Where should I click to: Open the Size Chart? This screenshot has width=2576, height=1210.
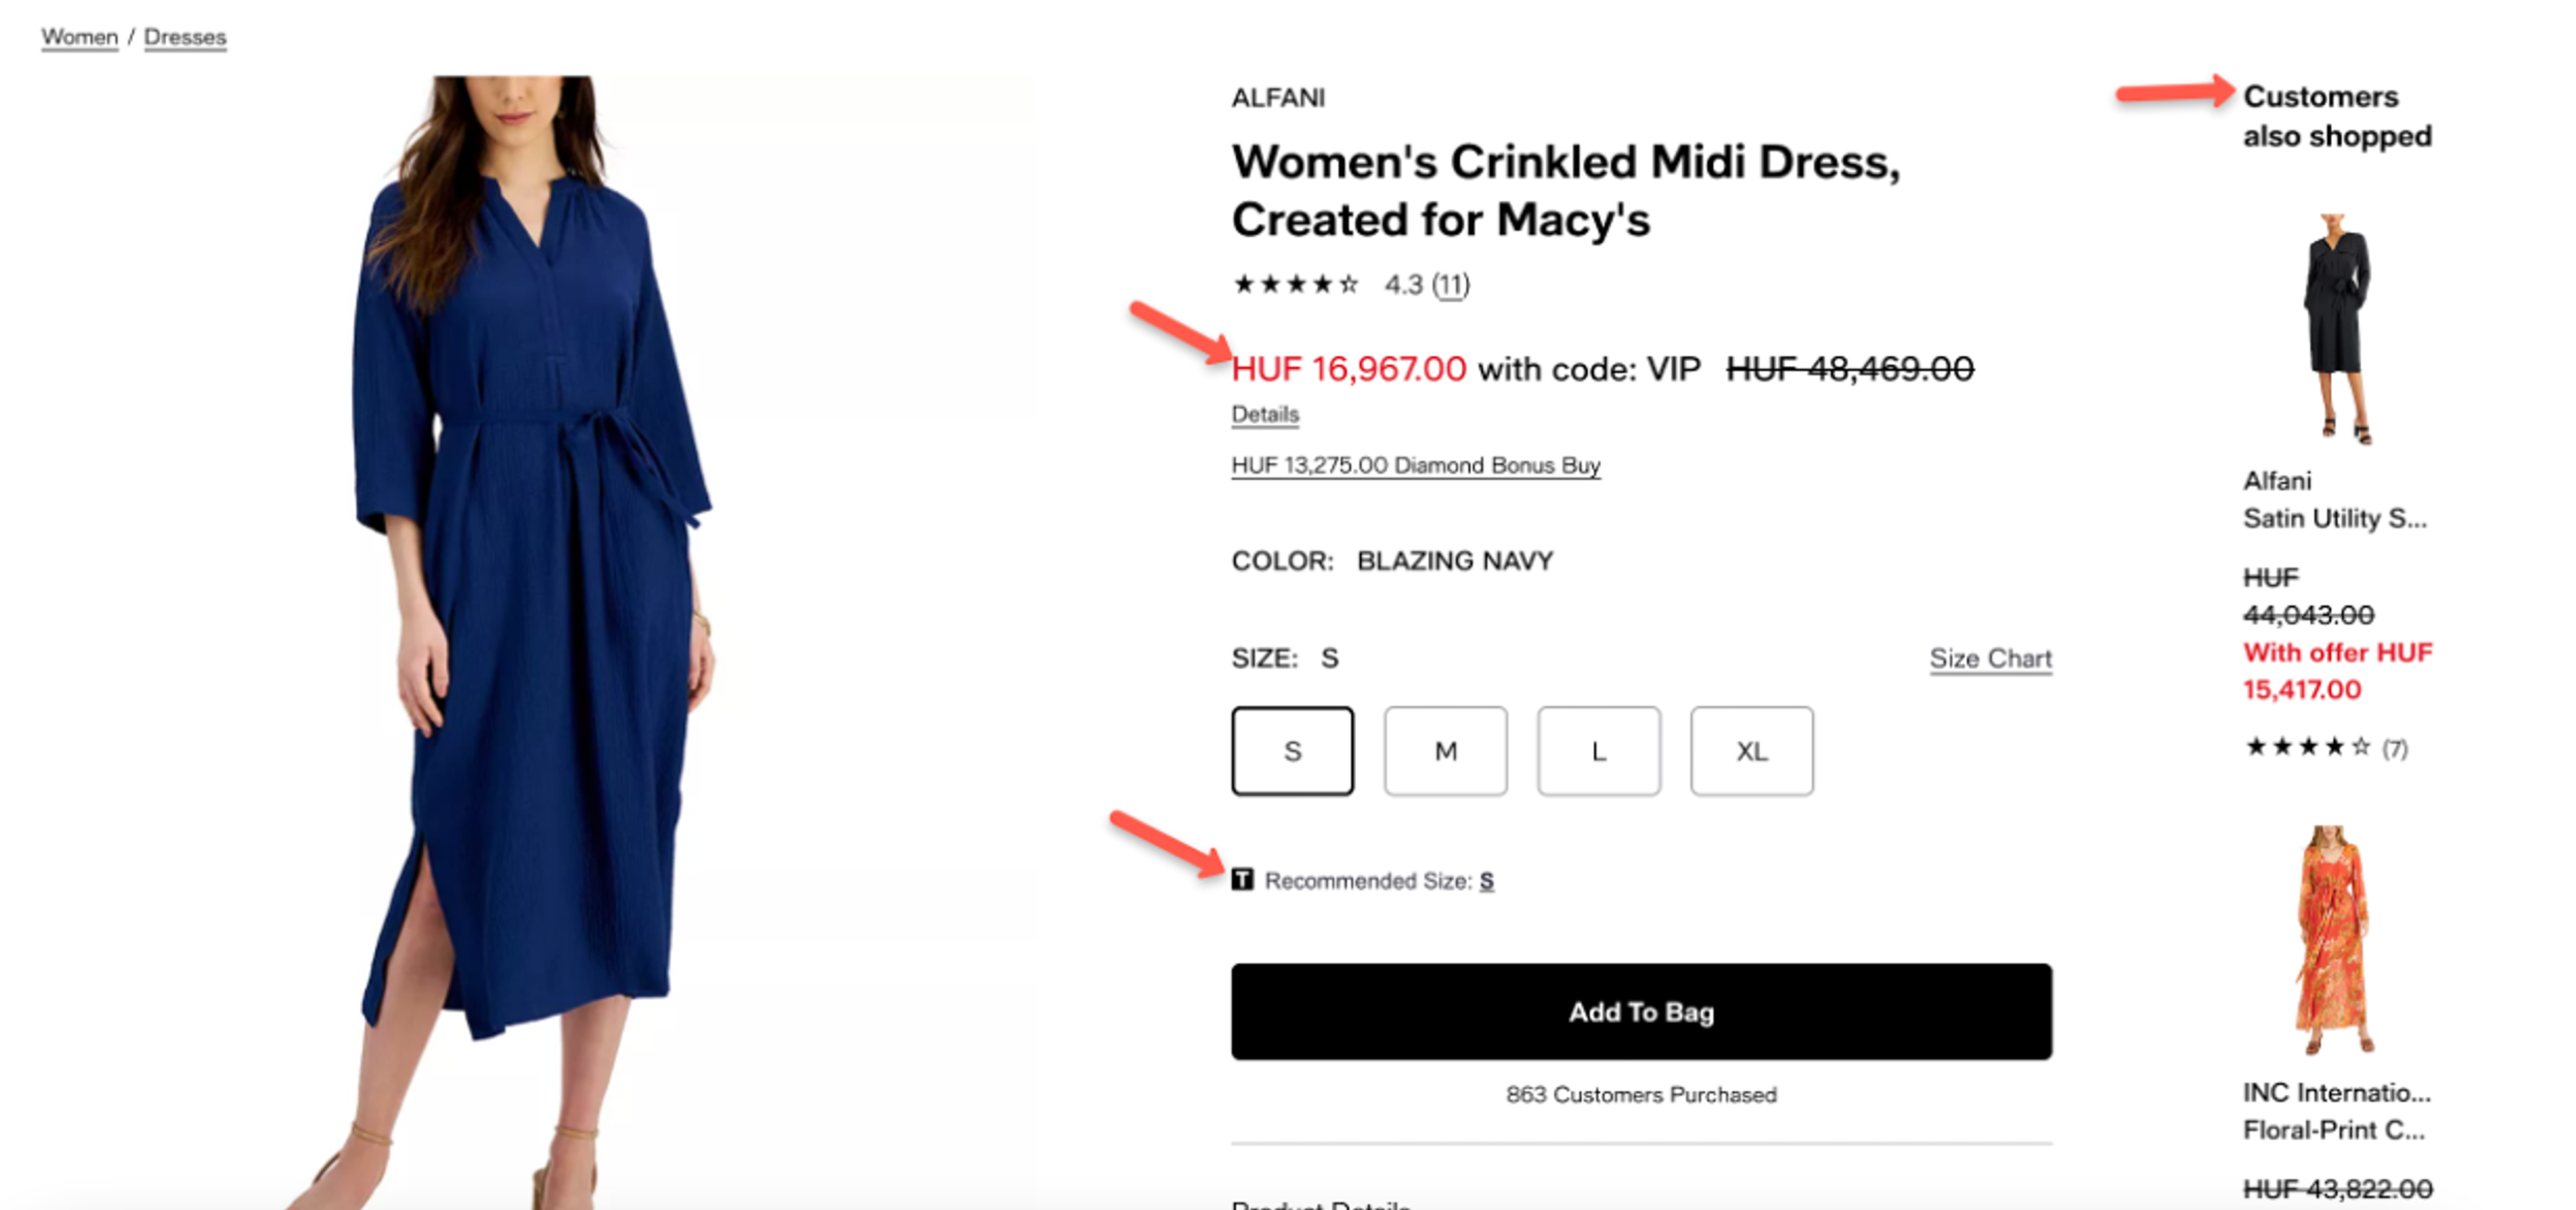1989,658
